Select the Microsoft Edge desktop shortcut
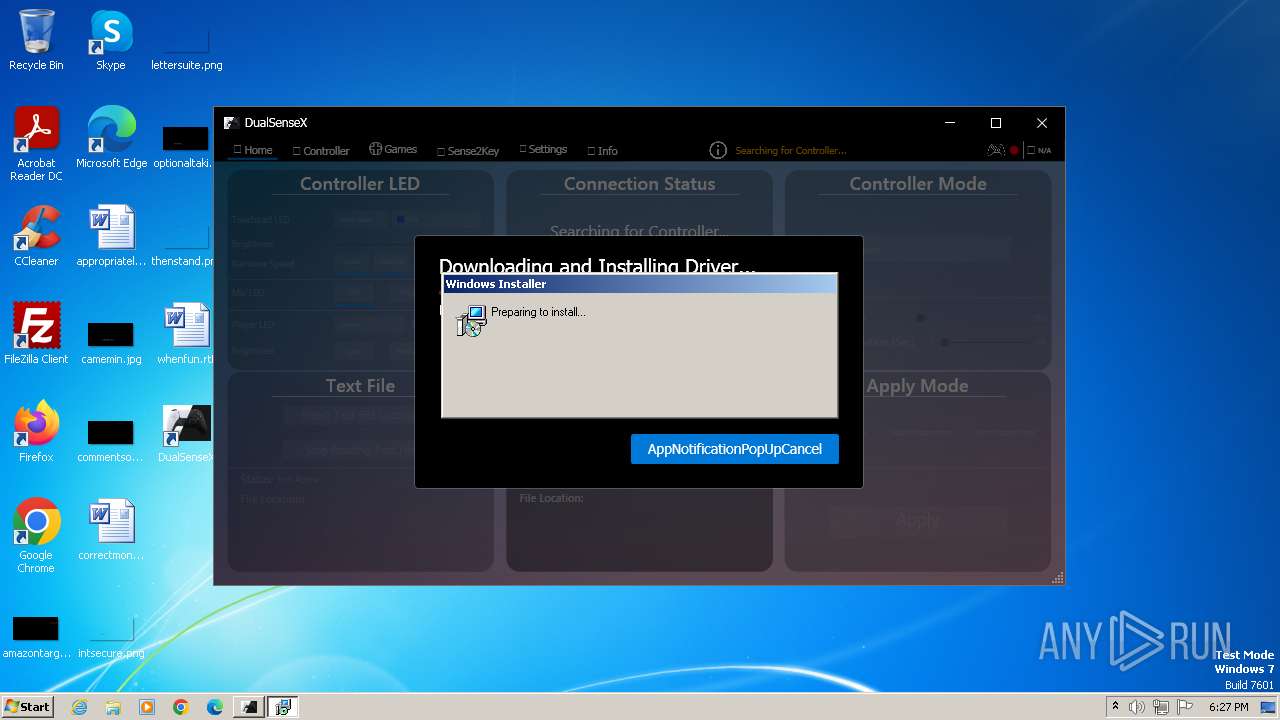The image size is (1280, 720). (x=111, y=138)
